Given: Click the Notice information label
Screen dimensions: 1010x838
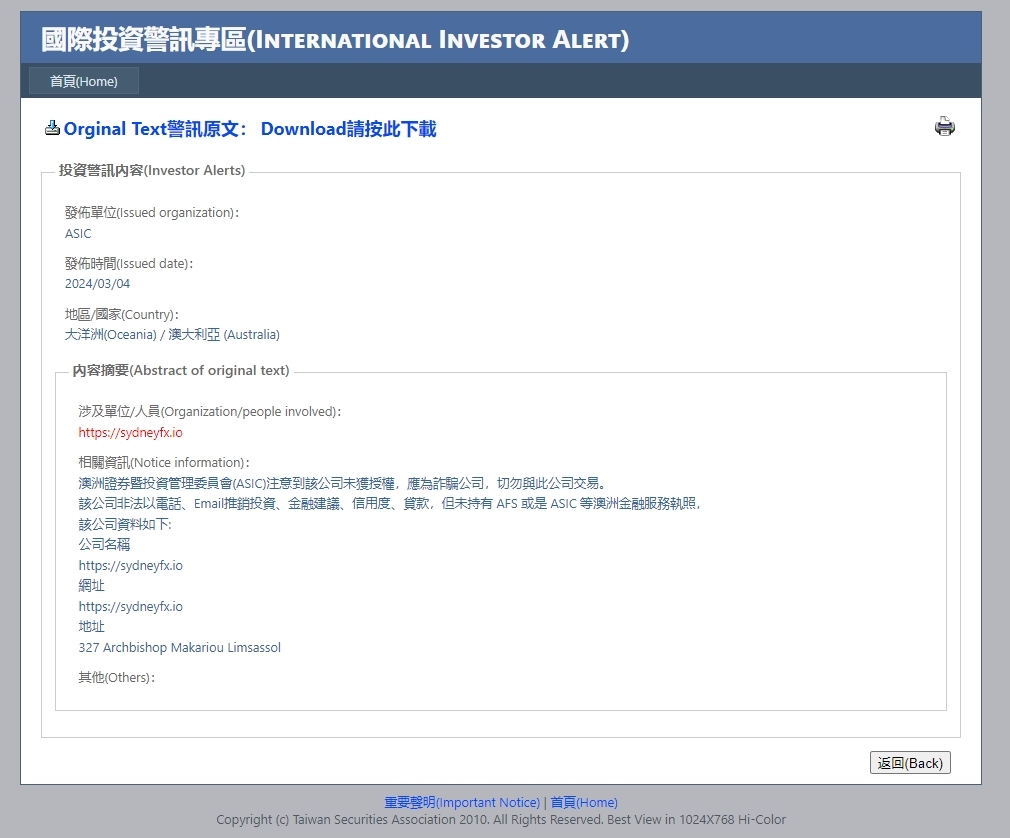Looking at the screenshot, I should coord(164,463).
